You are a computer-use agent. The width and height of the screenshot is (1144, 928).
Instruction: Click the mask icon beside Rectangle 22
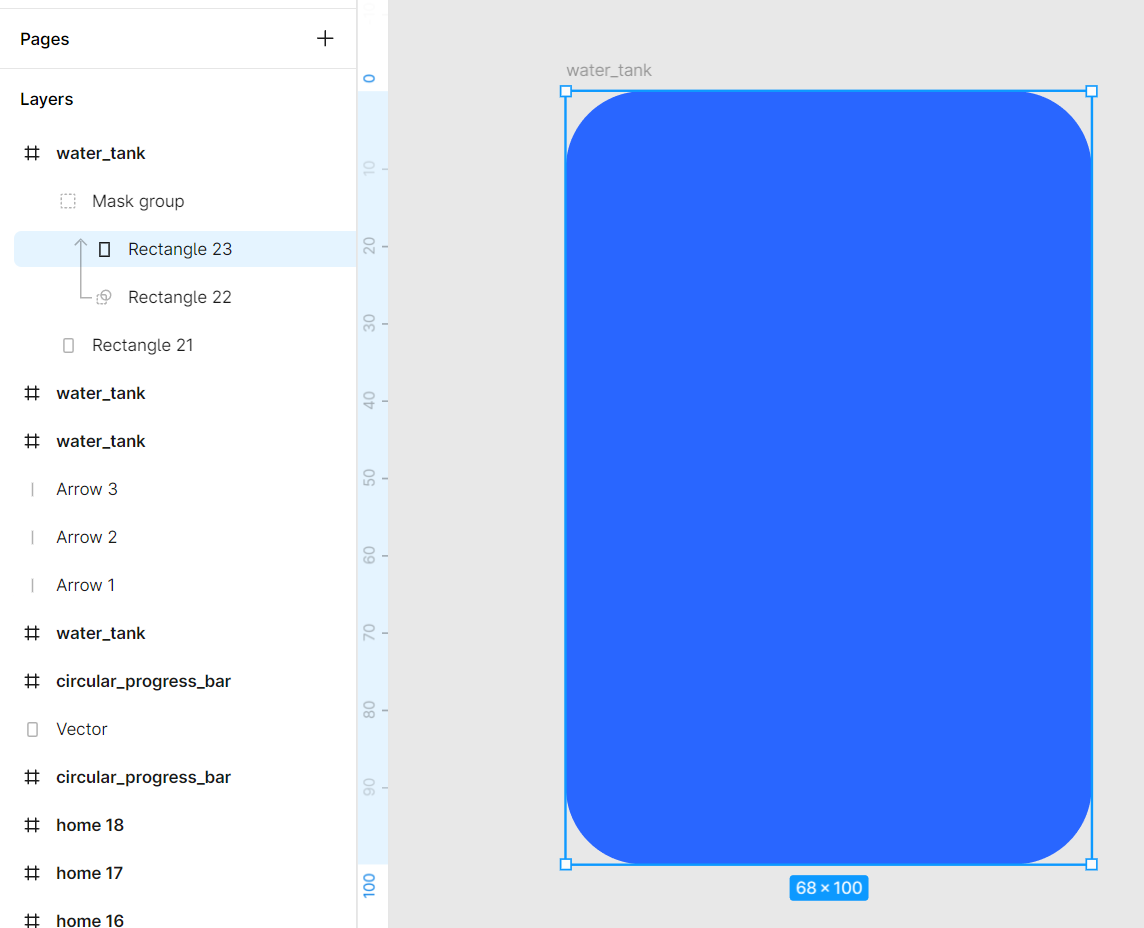click(x=103, y=297)
